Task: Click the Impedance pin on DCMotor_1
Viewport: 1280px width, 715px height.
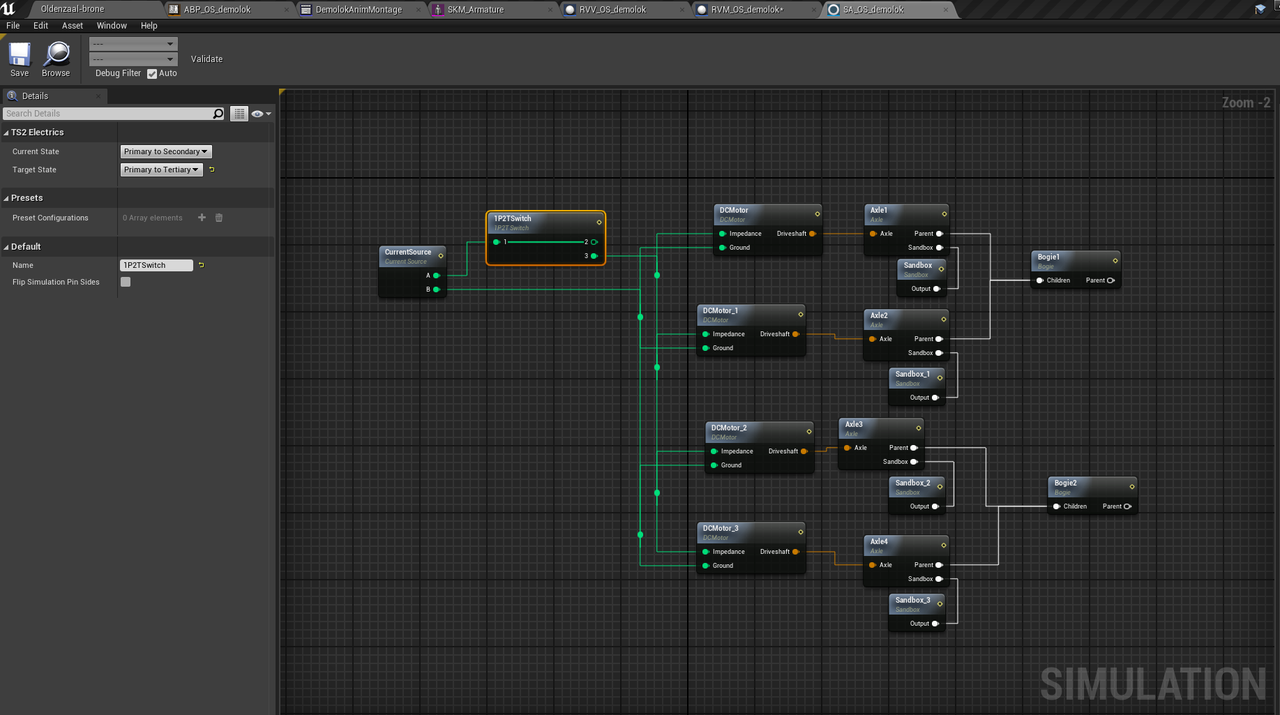Action: (705, 334)
